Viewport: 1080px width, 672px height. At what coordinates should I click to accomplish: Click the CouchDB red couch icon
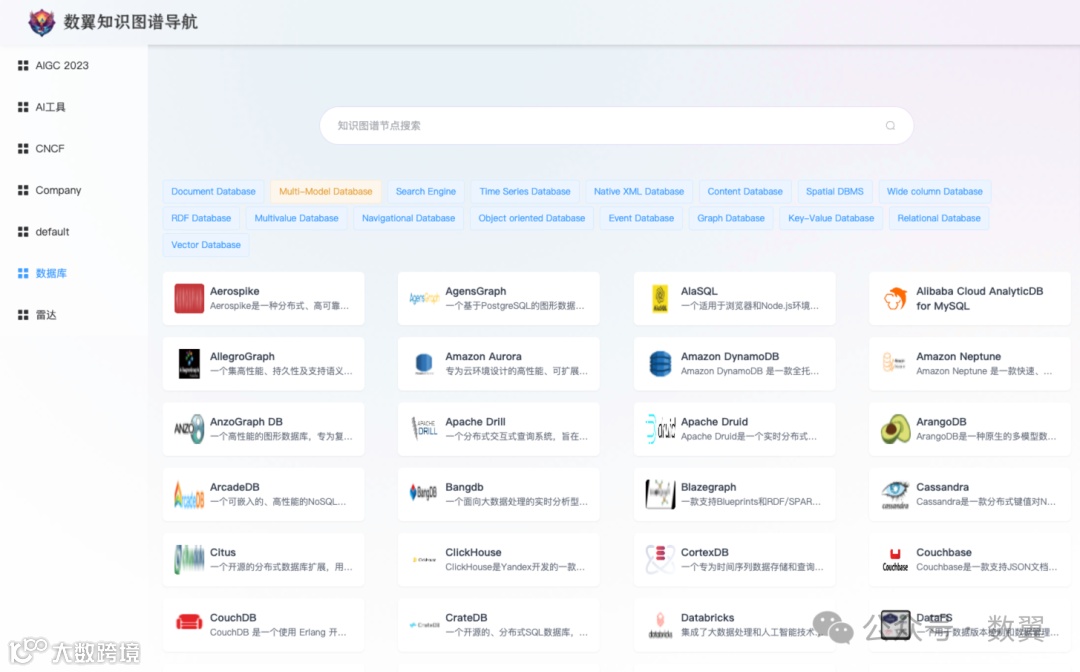189,622
